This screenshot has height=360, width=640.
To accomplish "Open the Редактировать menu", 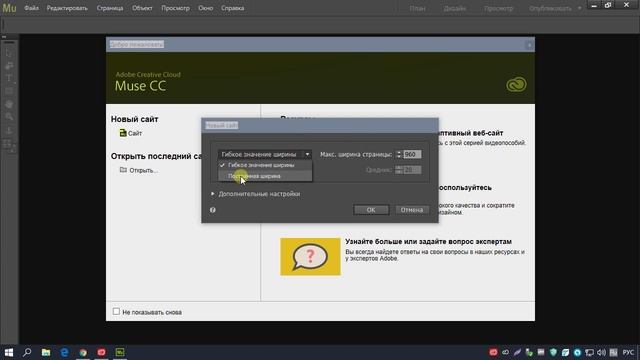I will coord(67,8).
